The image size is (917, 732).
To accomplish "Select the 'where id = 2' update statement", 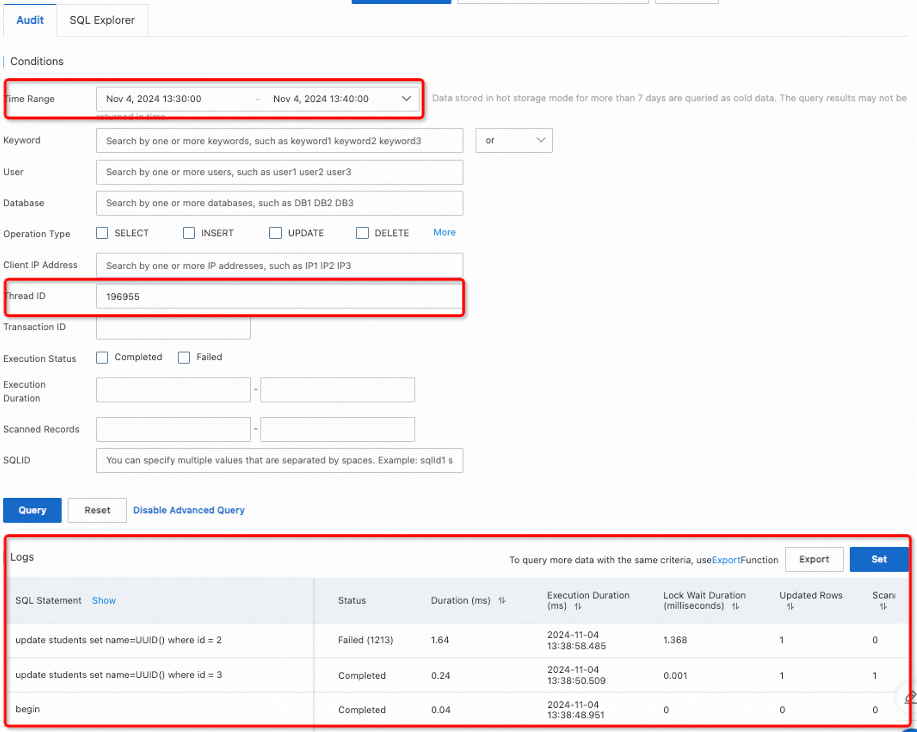I will [119, 640].
